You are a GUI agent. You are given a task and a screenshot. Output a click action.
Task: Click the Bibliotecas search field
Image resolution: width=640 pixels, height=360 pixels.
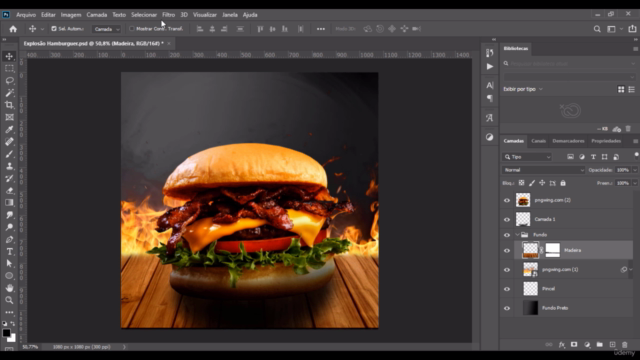[569, 64]
